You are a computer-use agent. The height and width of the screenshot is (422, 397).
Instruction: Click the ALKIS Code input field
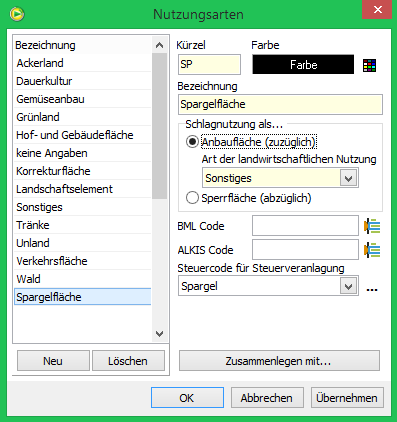tap(305, 250)
